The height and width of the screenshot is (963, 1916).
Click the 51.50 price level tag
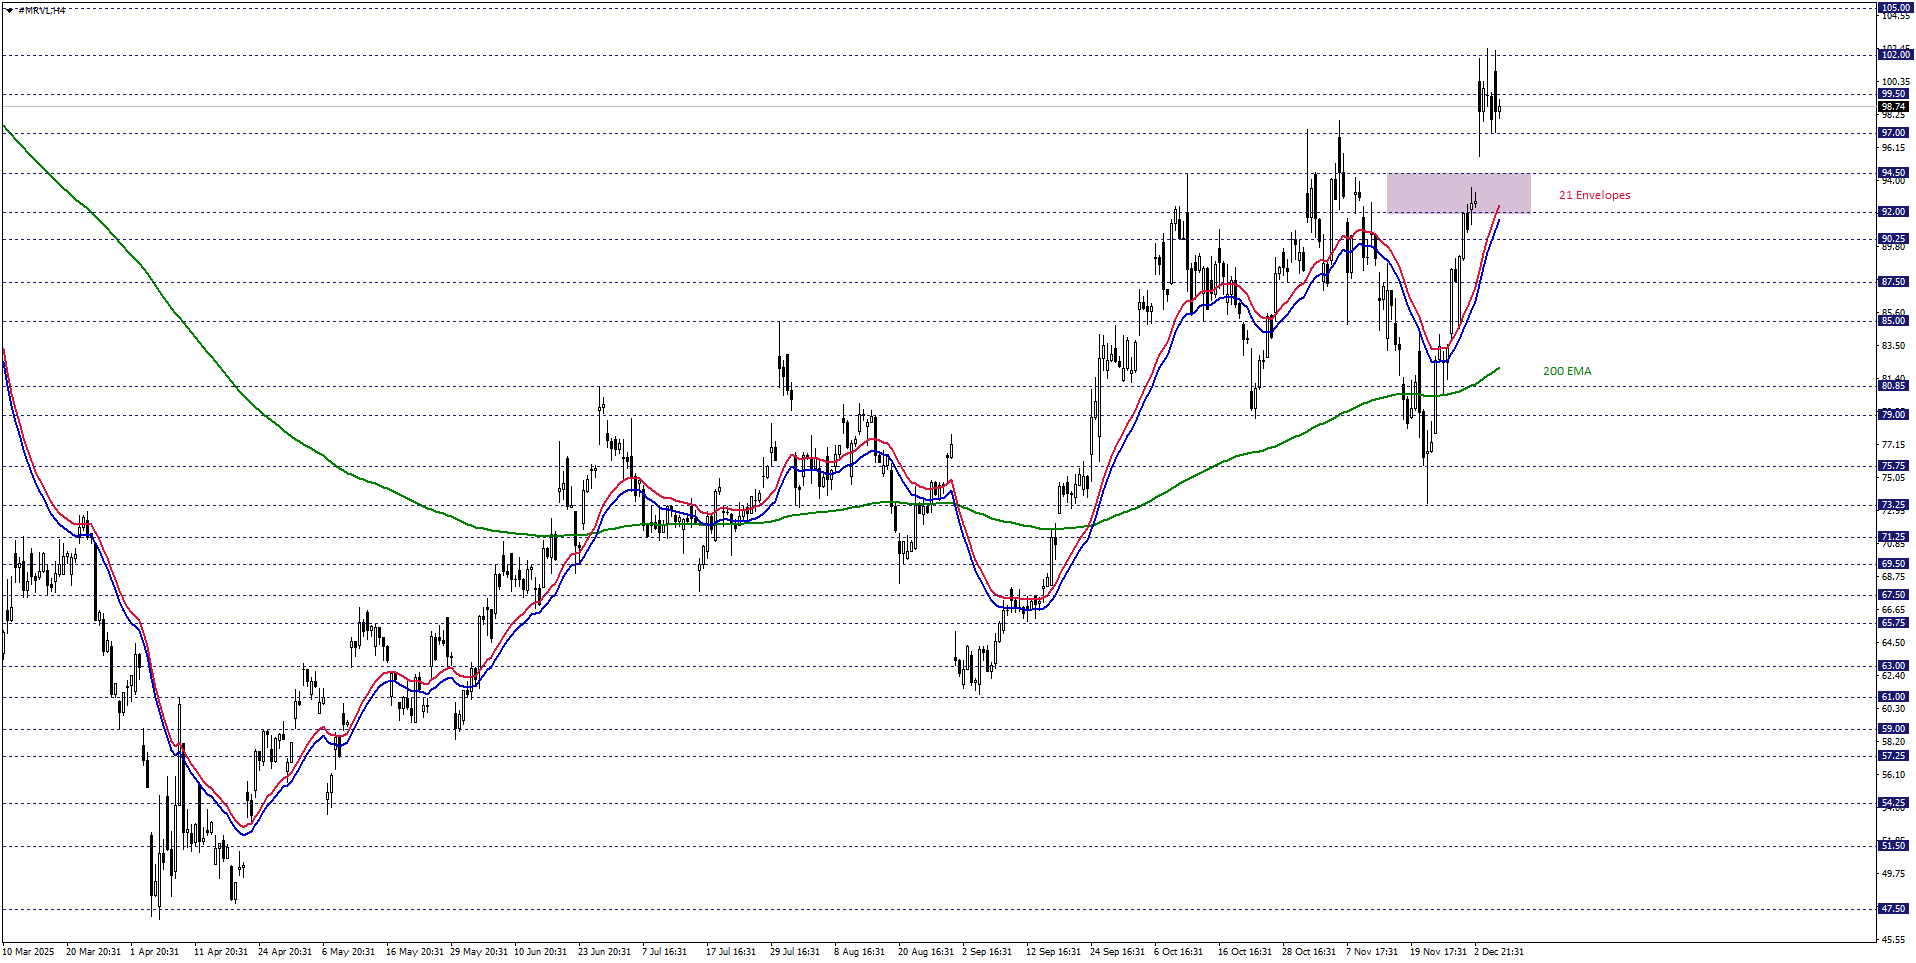point(1893,846)
